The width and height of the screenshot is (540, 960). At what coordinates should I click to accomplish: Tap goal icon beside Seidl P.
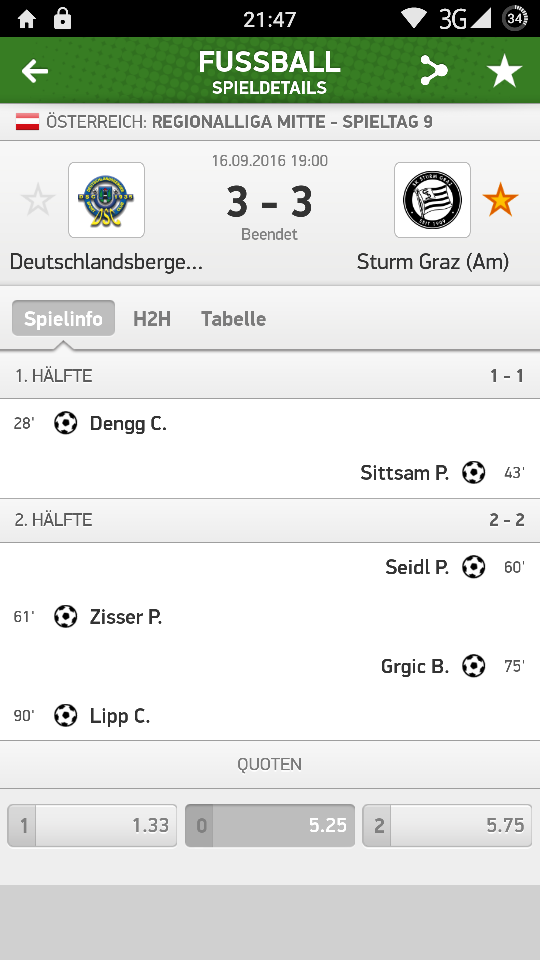(x=473, y=567)
